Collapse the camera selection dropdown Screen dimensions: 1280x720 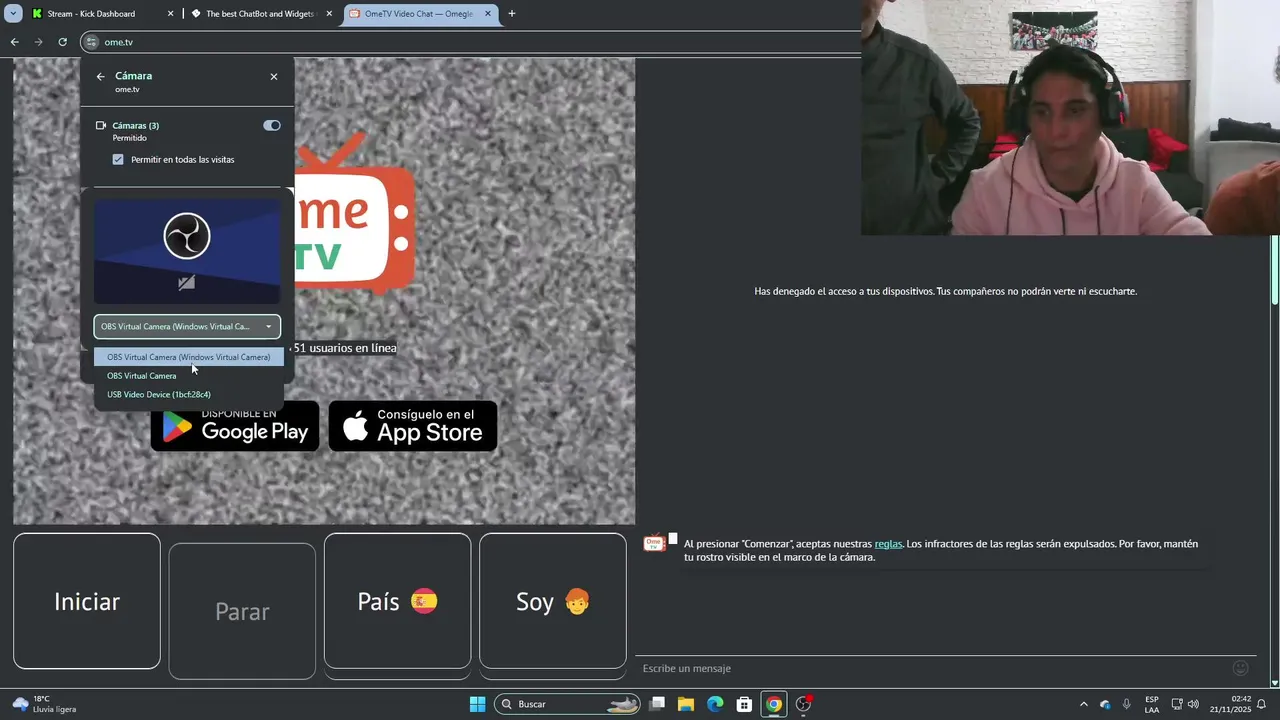coord(187,326)
